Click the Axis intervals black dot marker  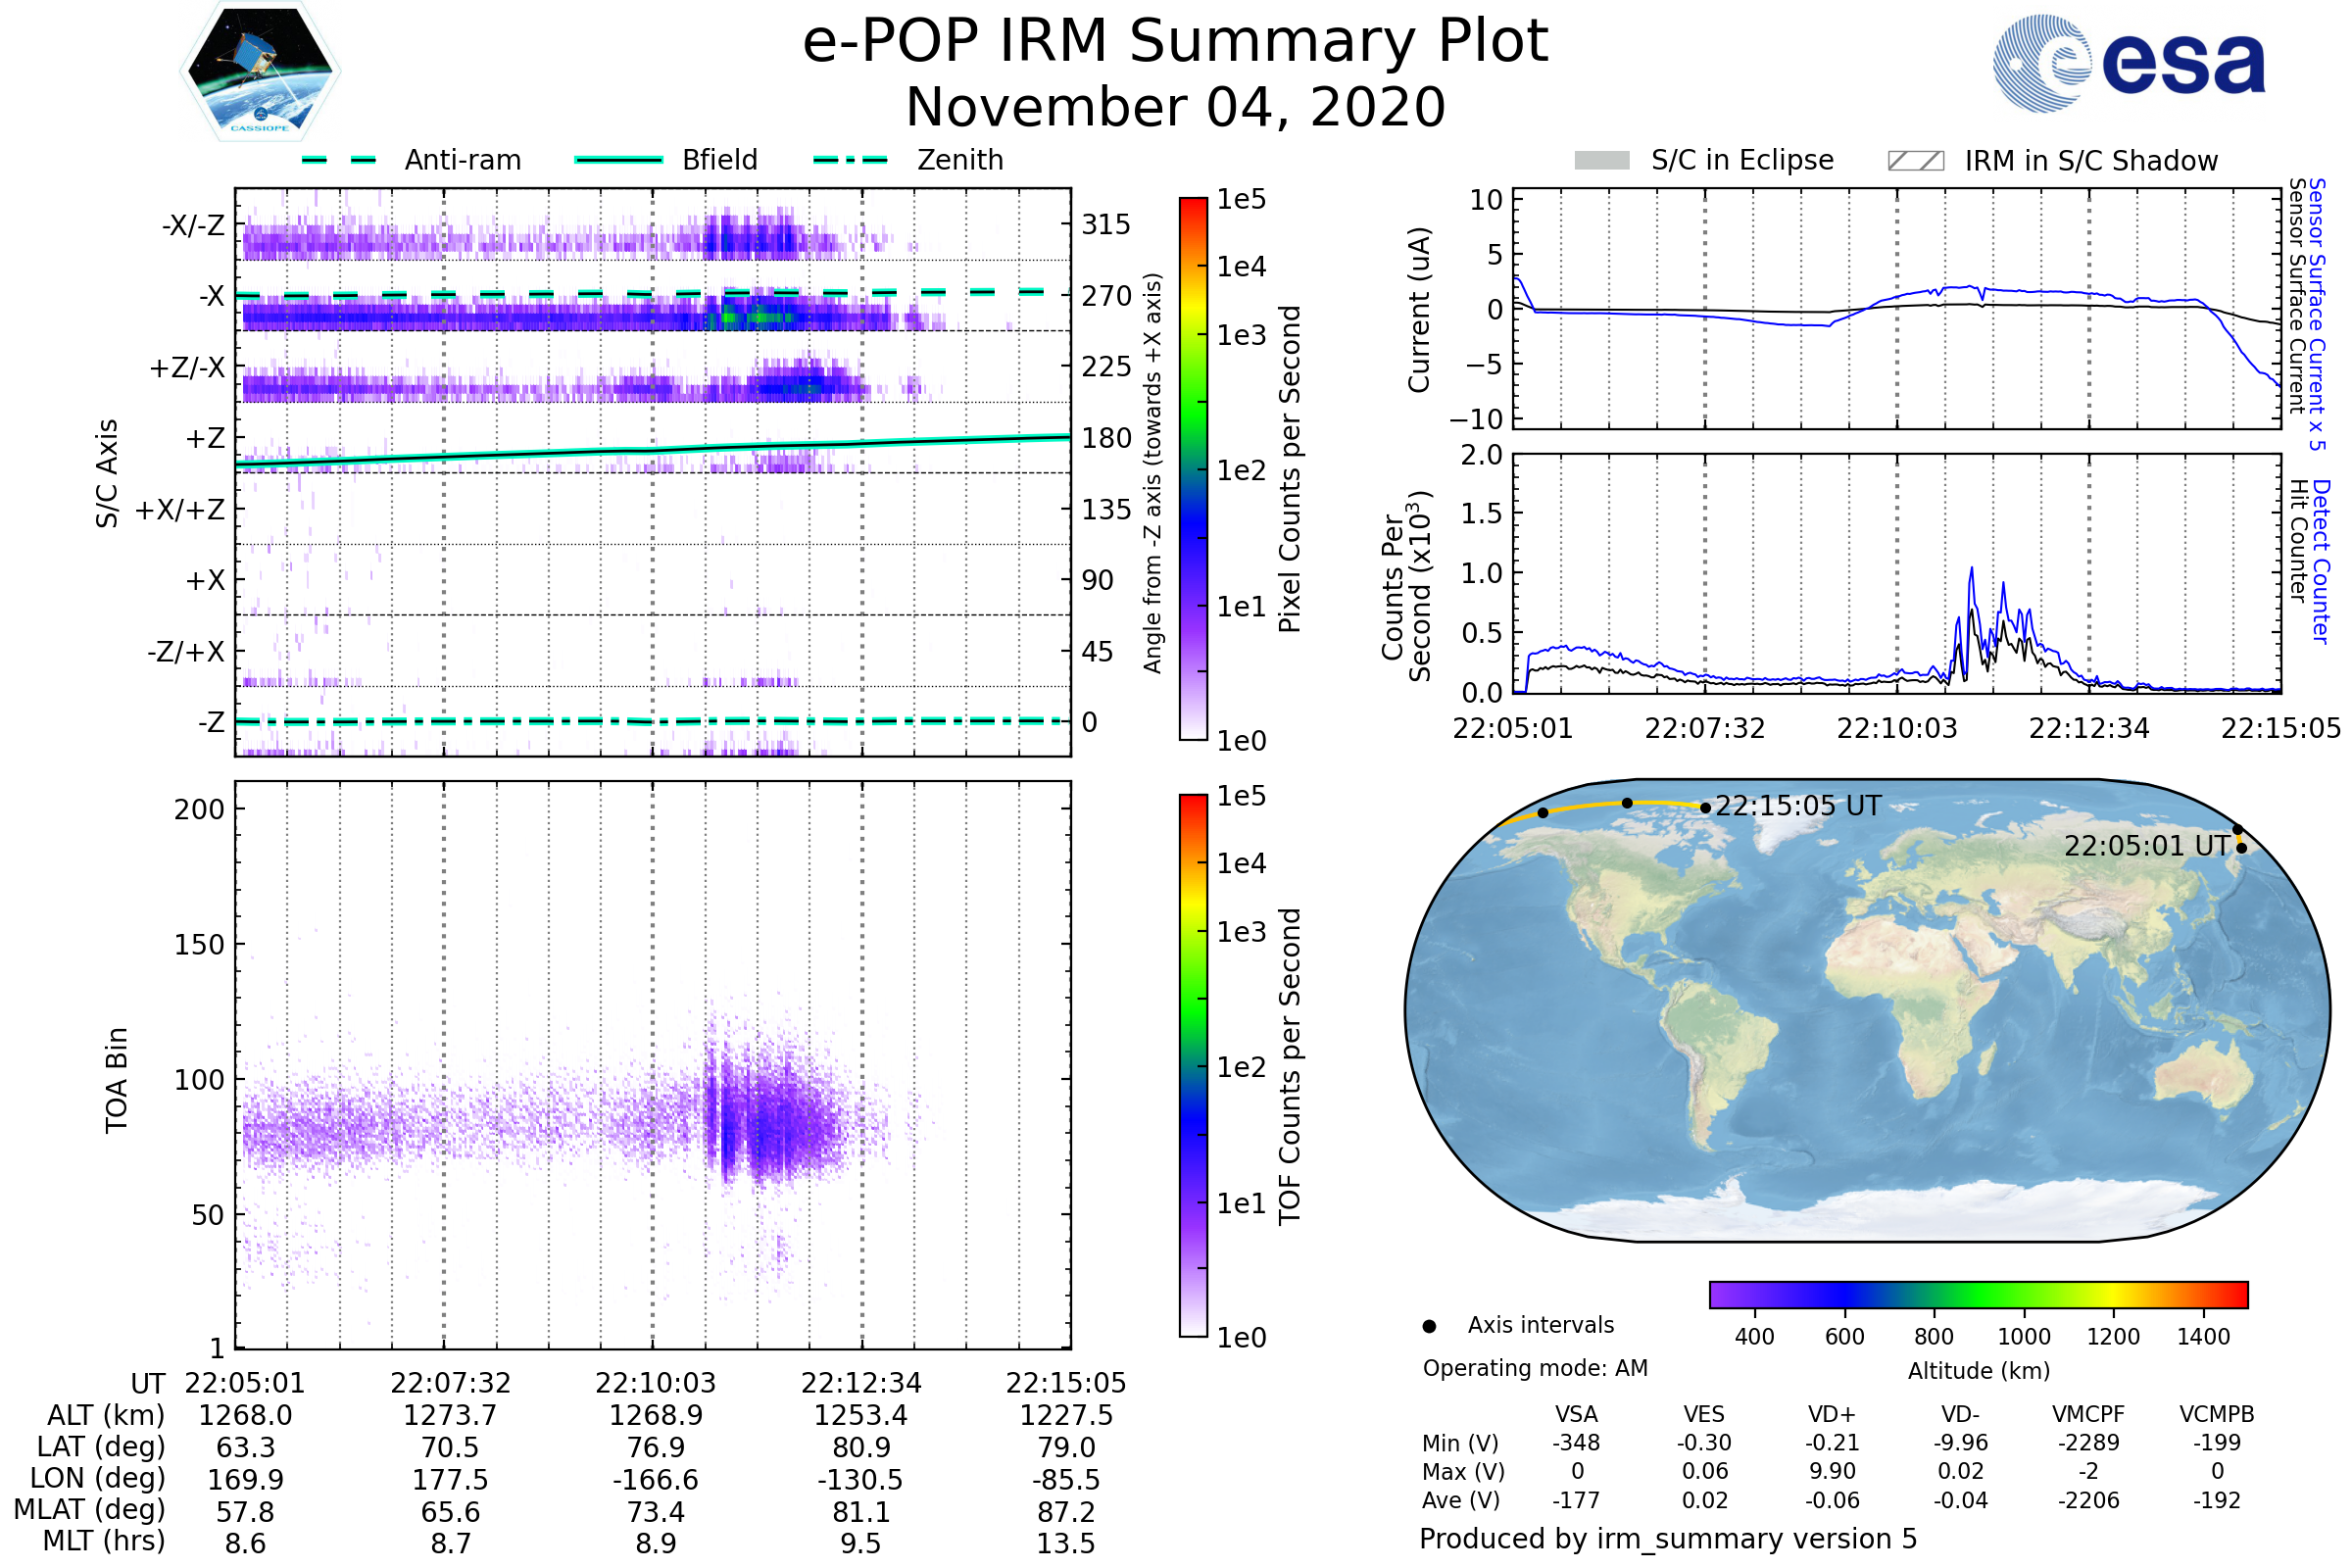pyautogui.click(x=1429, y=1326)
